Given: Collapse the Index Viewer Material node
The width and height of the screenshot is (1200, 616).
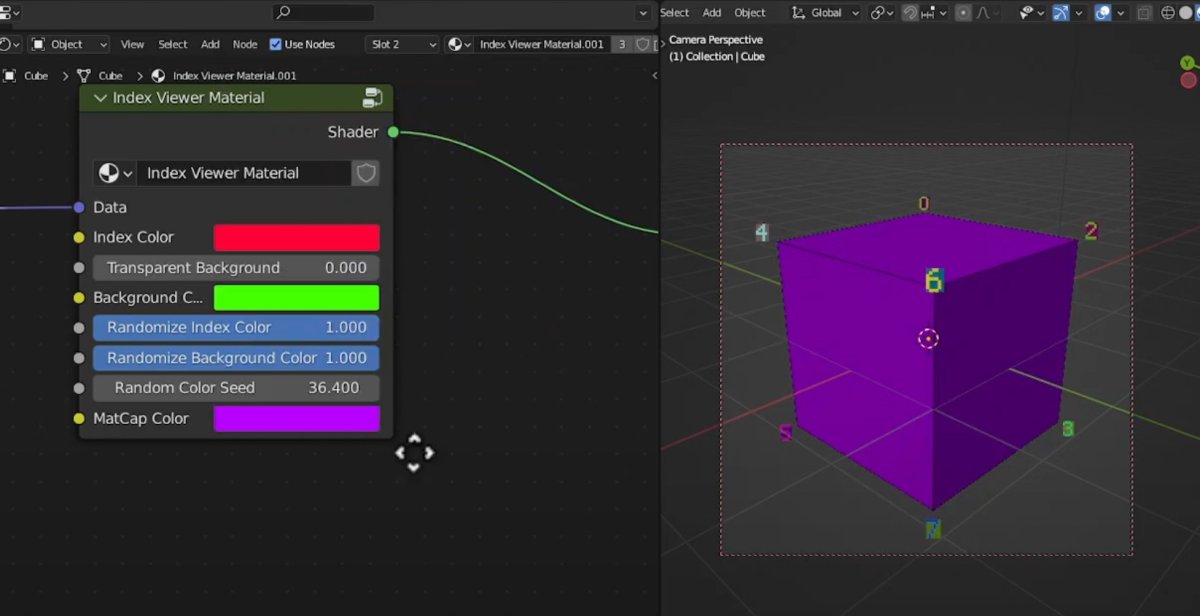Looking at the screenshot, I should click(100, 98).
